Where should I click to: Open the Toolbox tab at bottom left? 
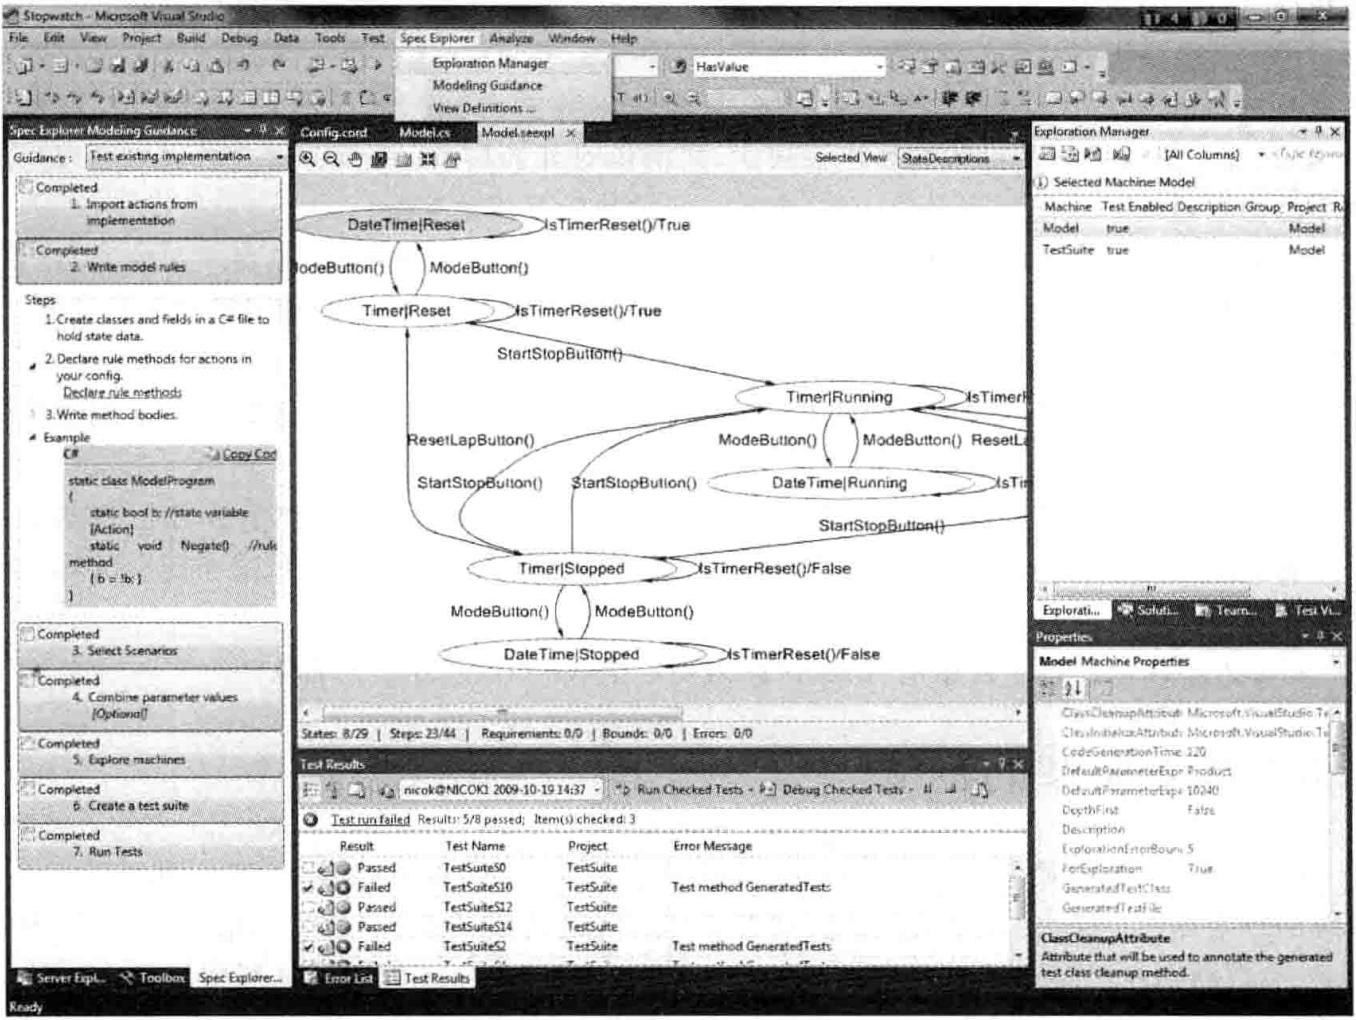(x=153, y=978)
